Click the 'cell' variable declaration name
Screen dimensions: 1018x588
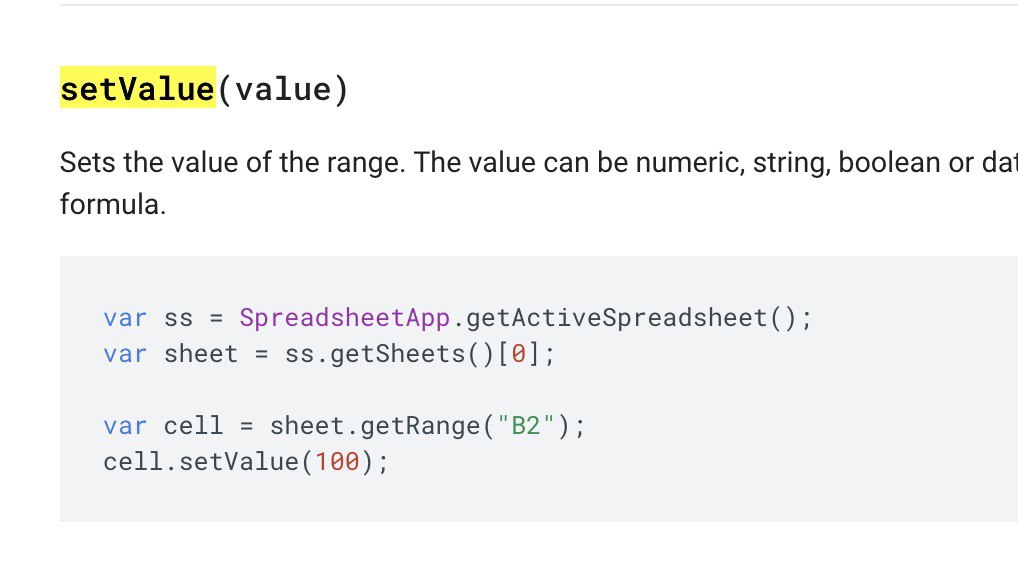point(193,426)
